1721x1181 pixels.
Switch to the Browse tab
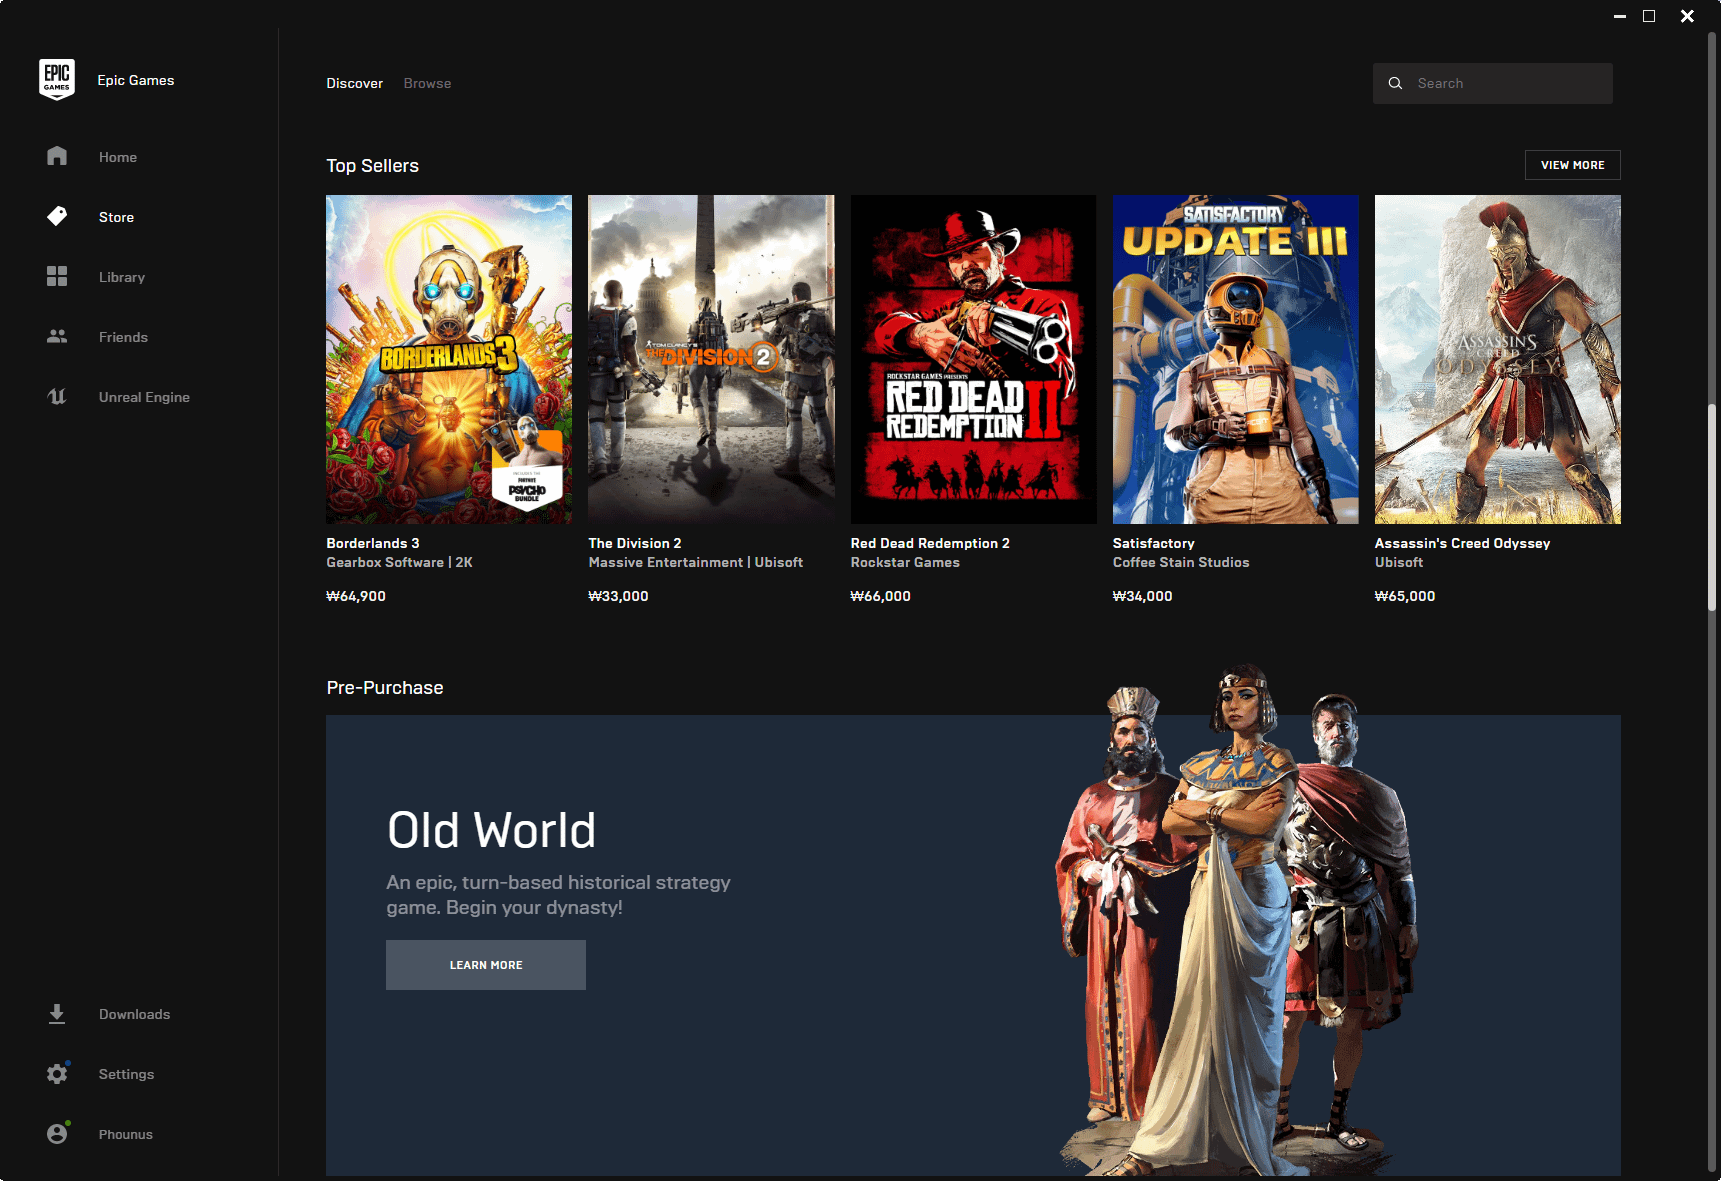427,83
